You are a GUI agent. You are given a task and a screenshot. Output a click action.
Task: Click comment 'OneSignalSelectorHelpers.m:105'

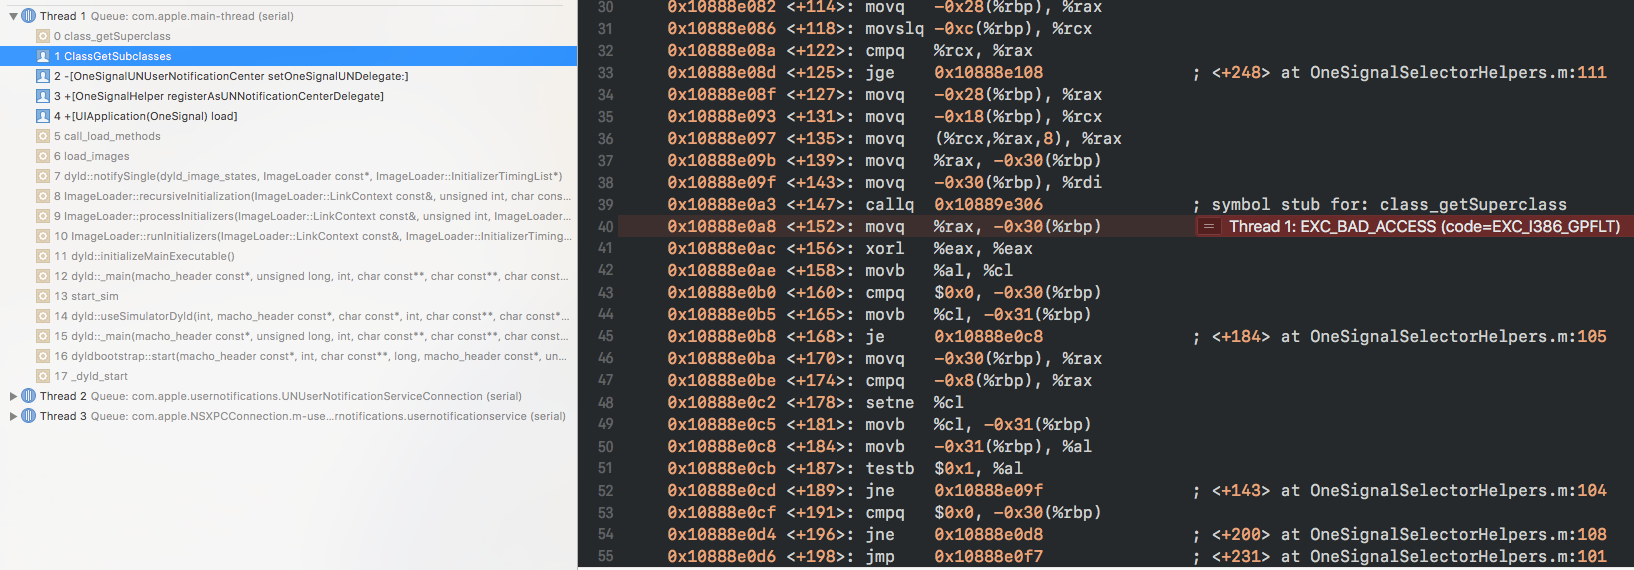click(1458, 337)
